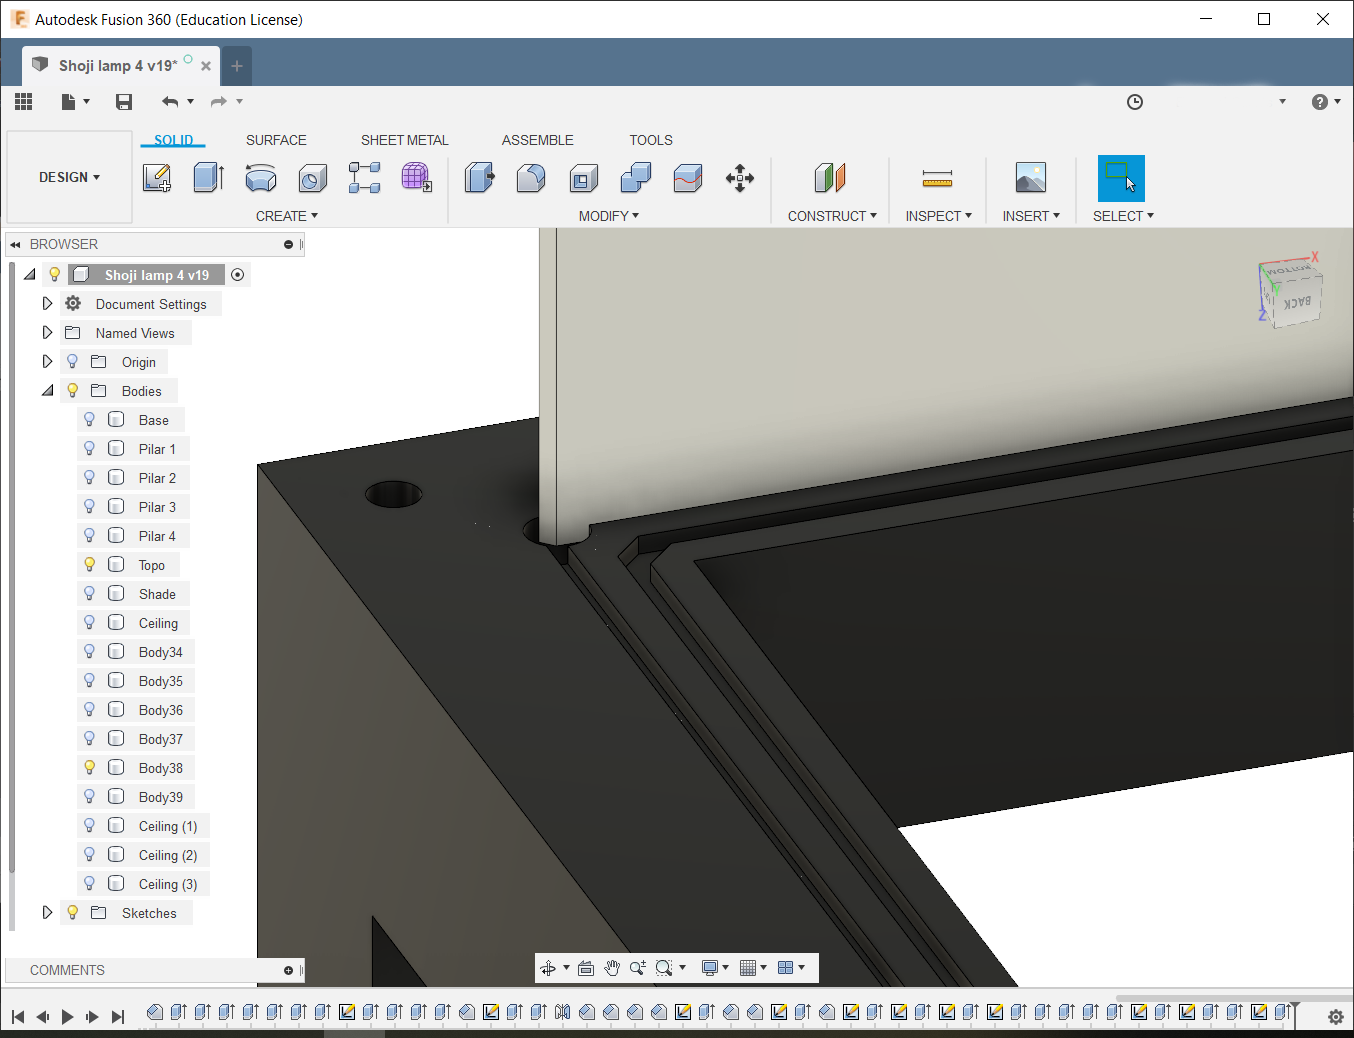
Task: Show the Shade body
Action: click(x=90, y=594)
